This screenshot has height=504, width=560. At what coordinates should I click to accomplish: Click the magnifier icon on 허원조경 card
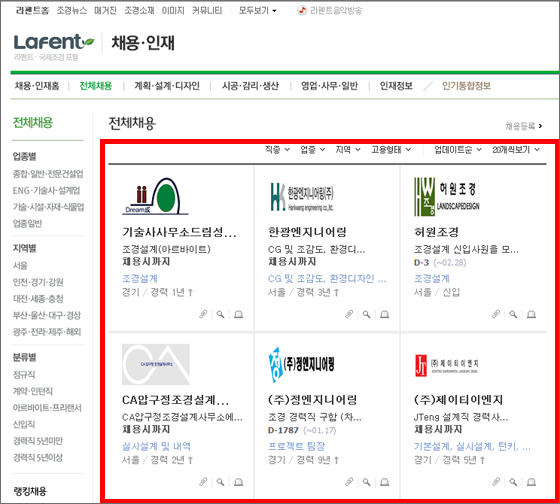514,314
